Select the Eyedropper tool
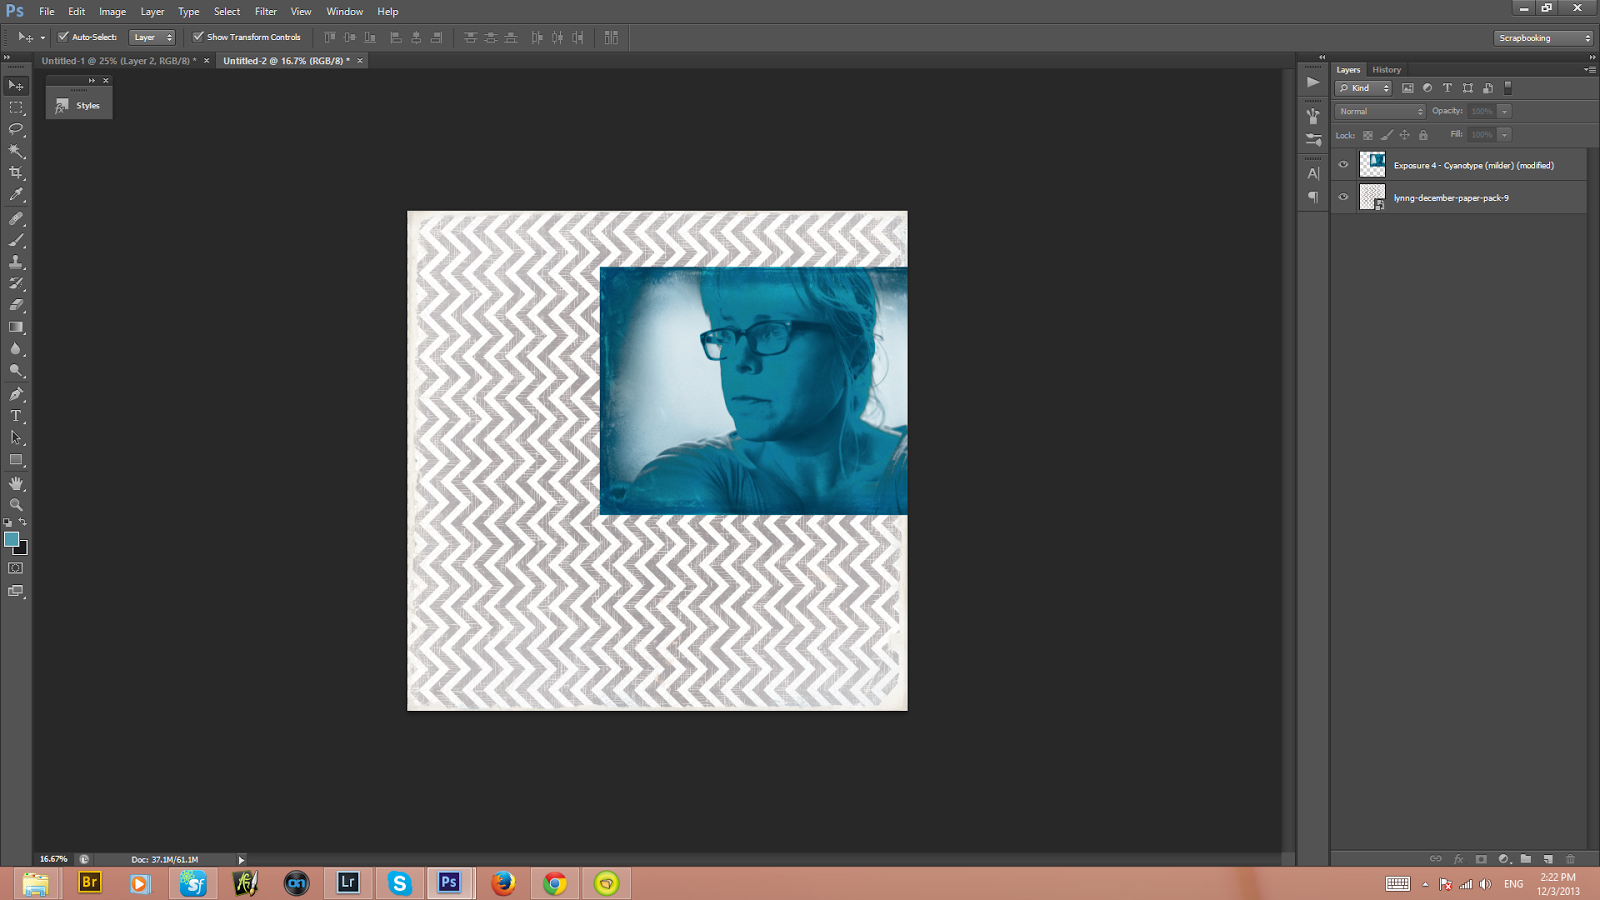1600x900 pixels. (x=16, y=195)
